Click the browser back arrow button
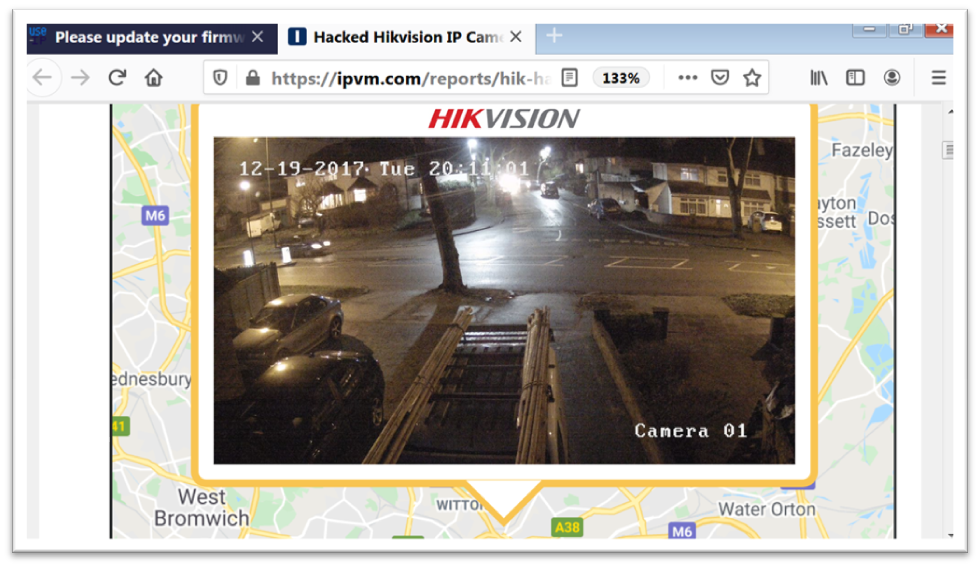The width and height of the screenshot is (980, 568). [x=42, y=78]
